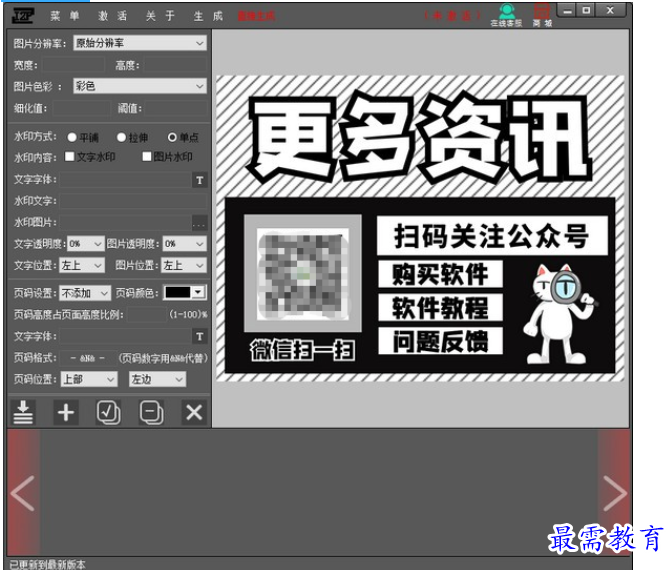Open the 图片位置 image position dropdown

[184, 266]
